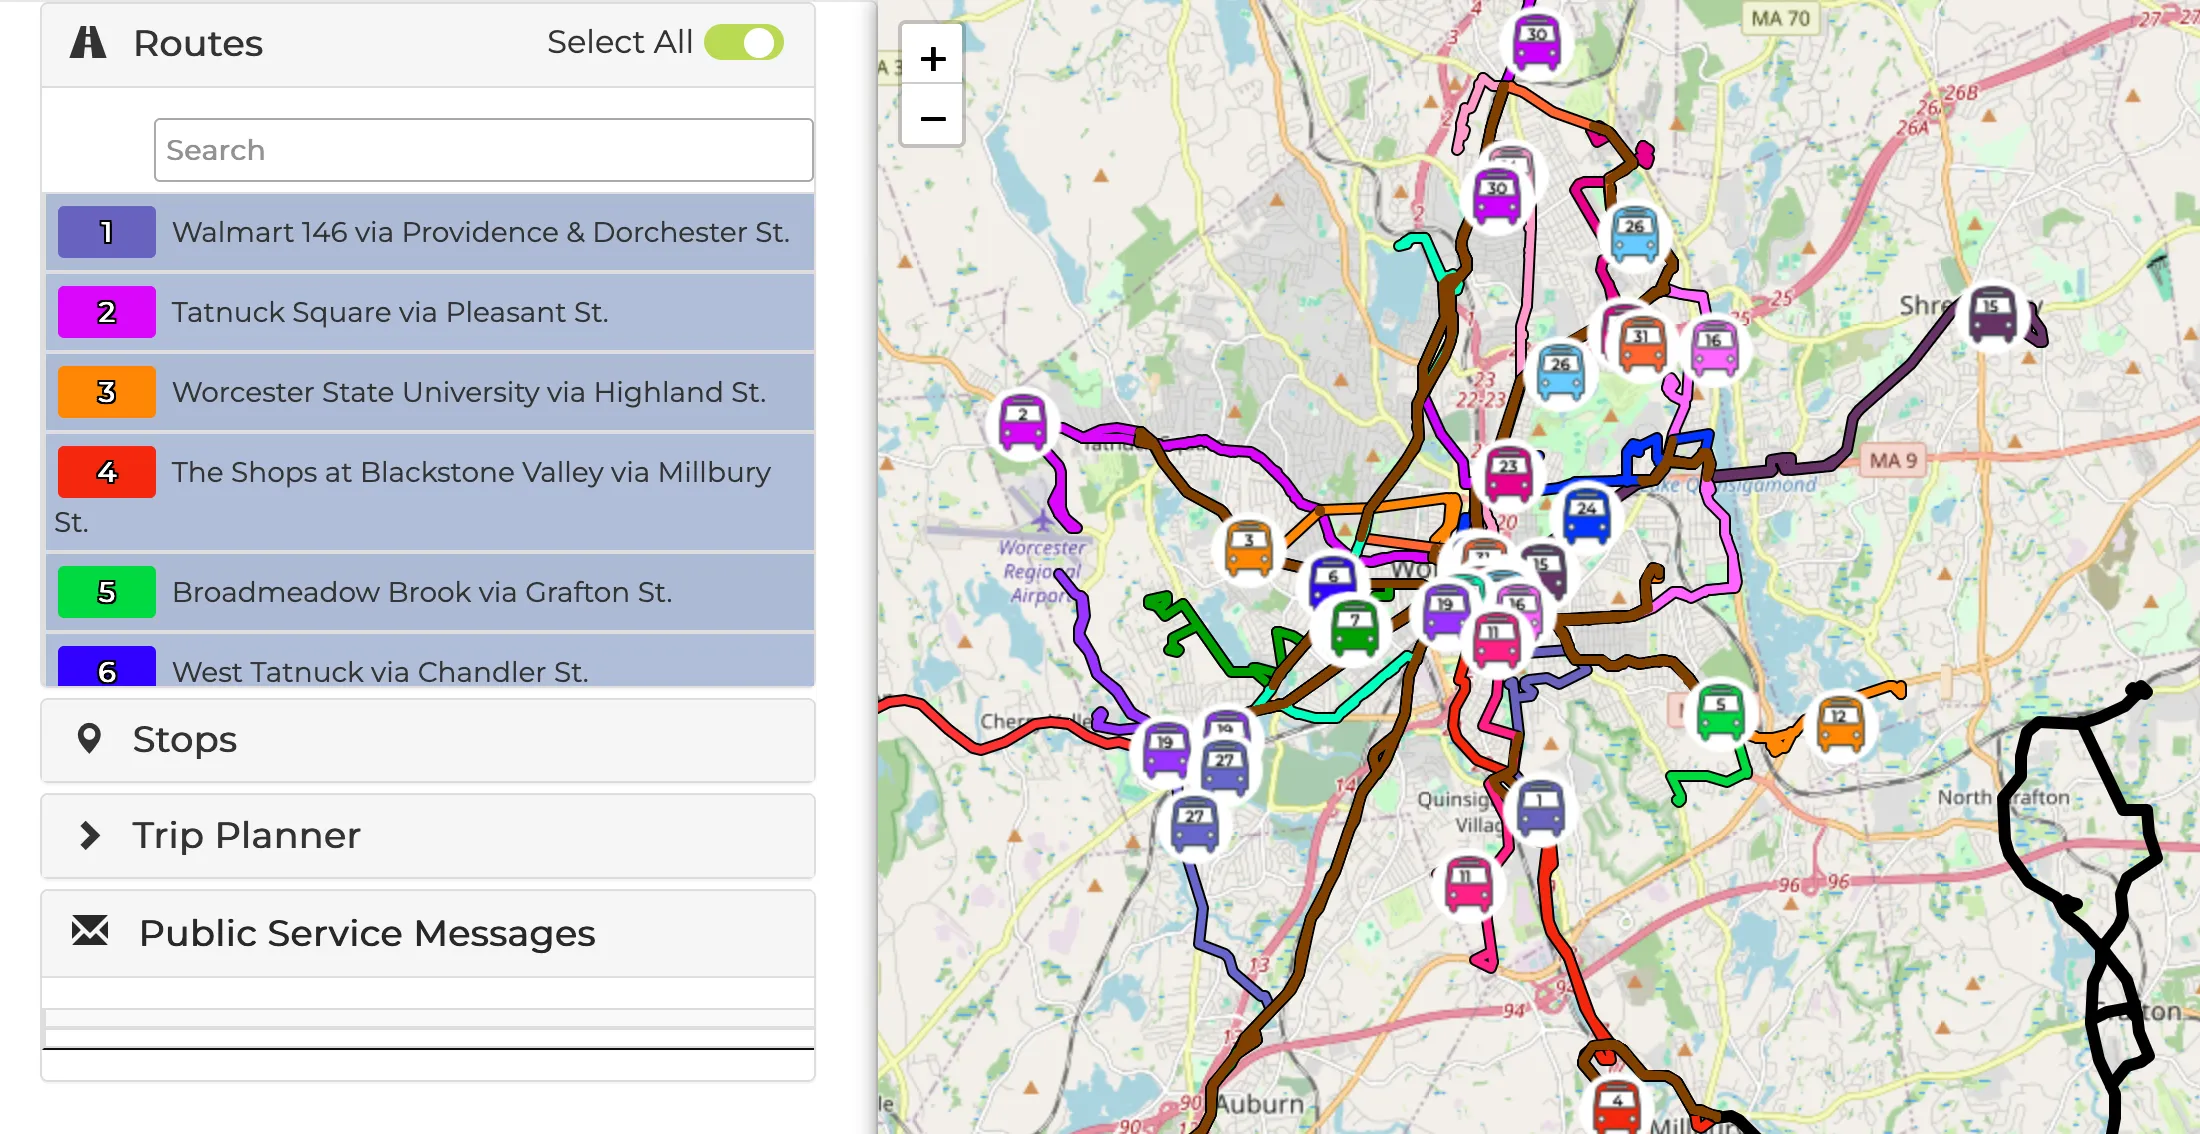Click the purple route 1 color badge
Viewport: 2200px width, 1134px height.
pyautogui.click(x=107, y=232)
